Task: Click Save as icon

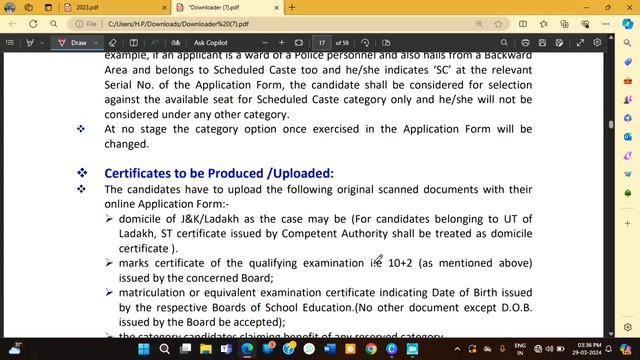Action: click(x=559, y=43)
